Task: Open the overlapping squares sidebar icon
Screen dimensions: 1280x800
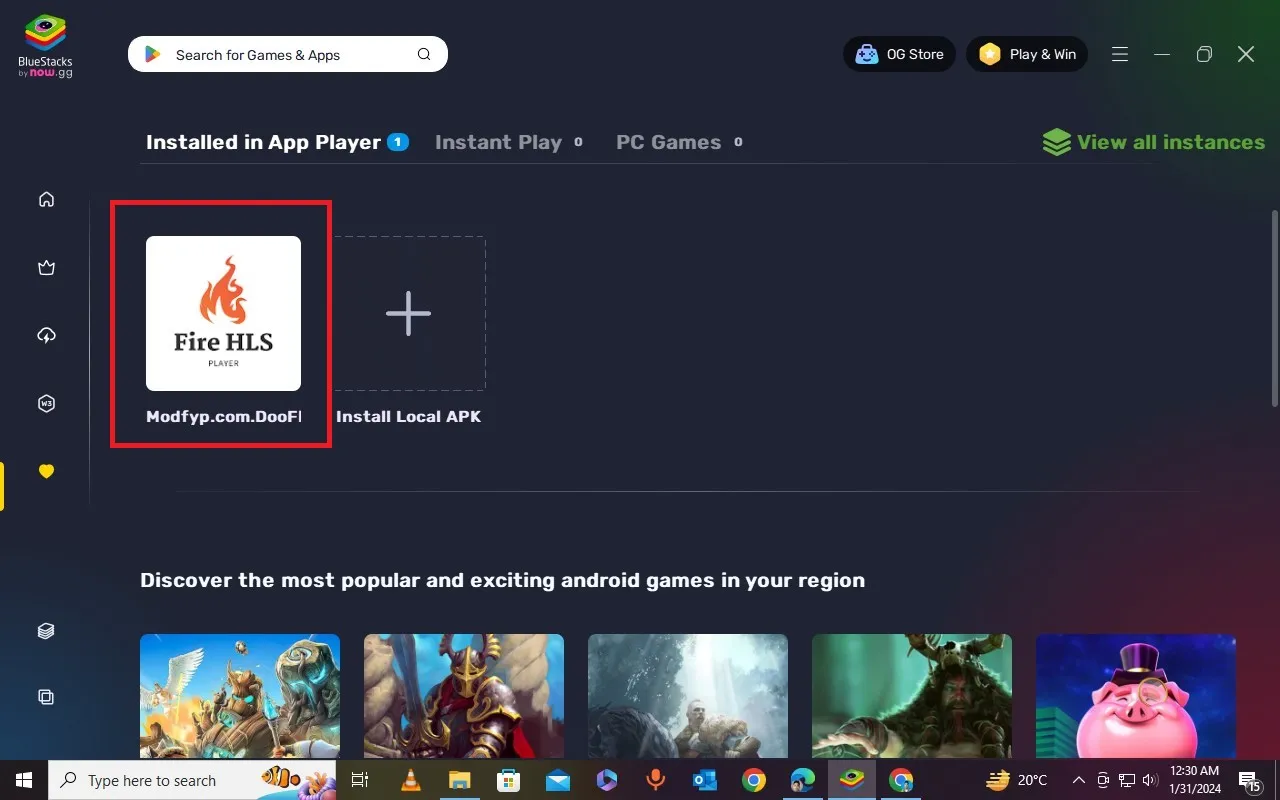Action: 46,697
